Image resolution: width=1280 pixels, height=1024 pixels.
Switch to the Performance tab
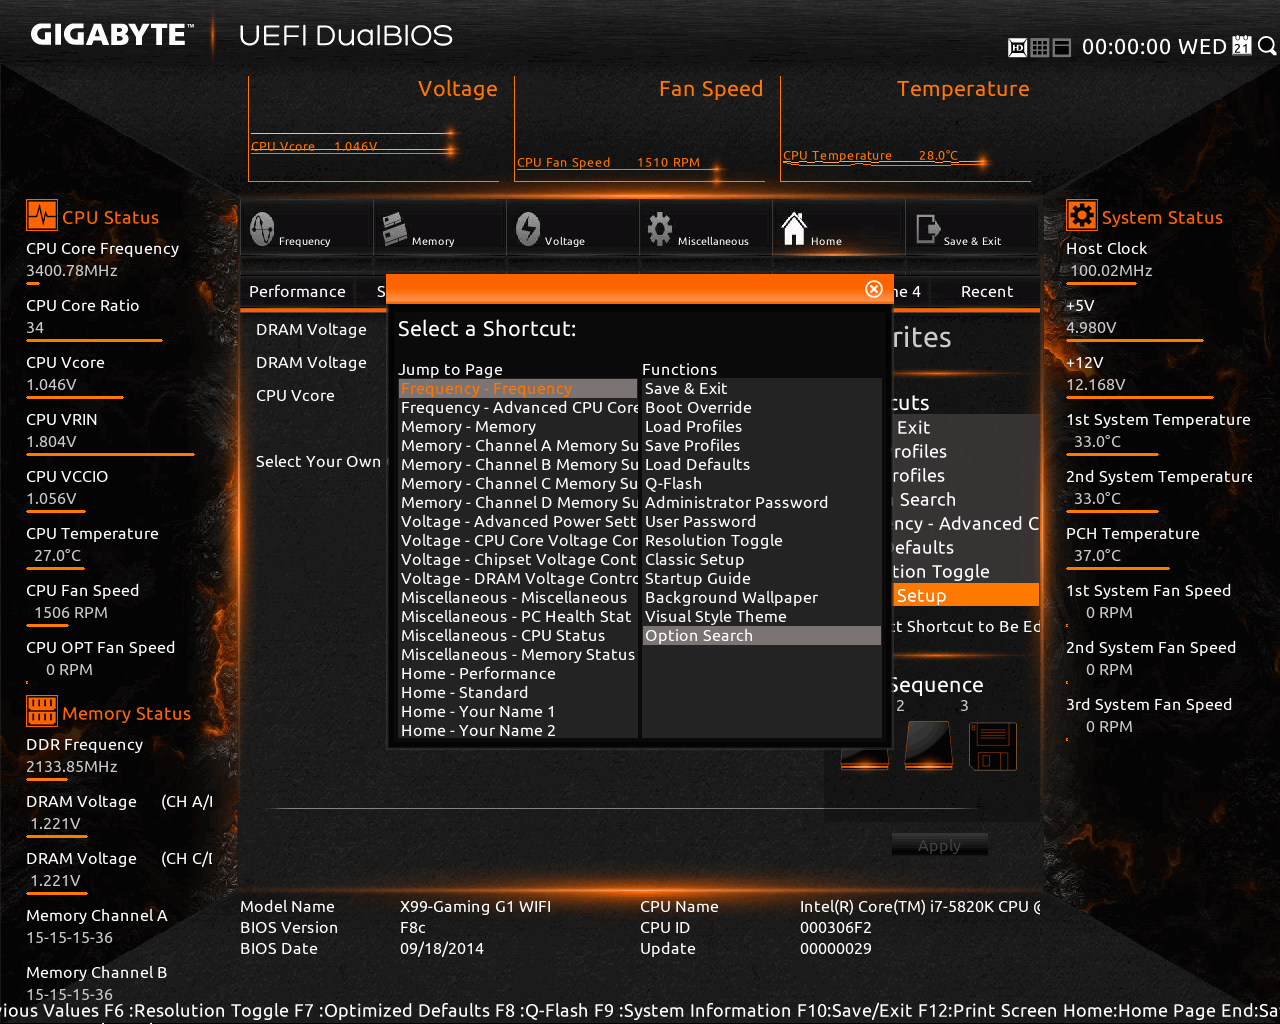297,291
